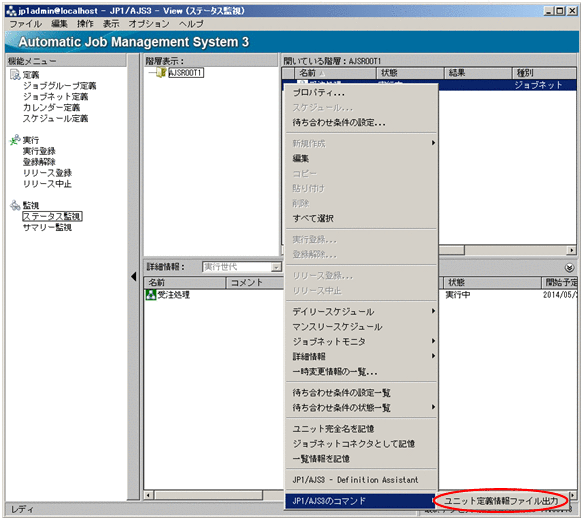Open ジョブネット定義 in function menu
This screenshot has height=521, width=585.
click(55, 97)
